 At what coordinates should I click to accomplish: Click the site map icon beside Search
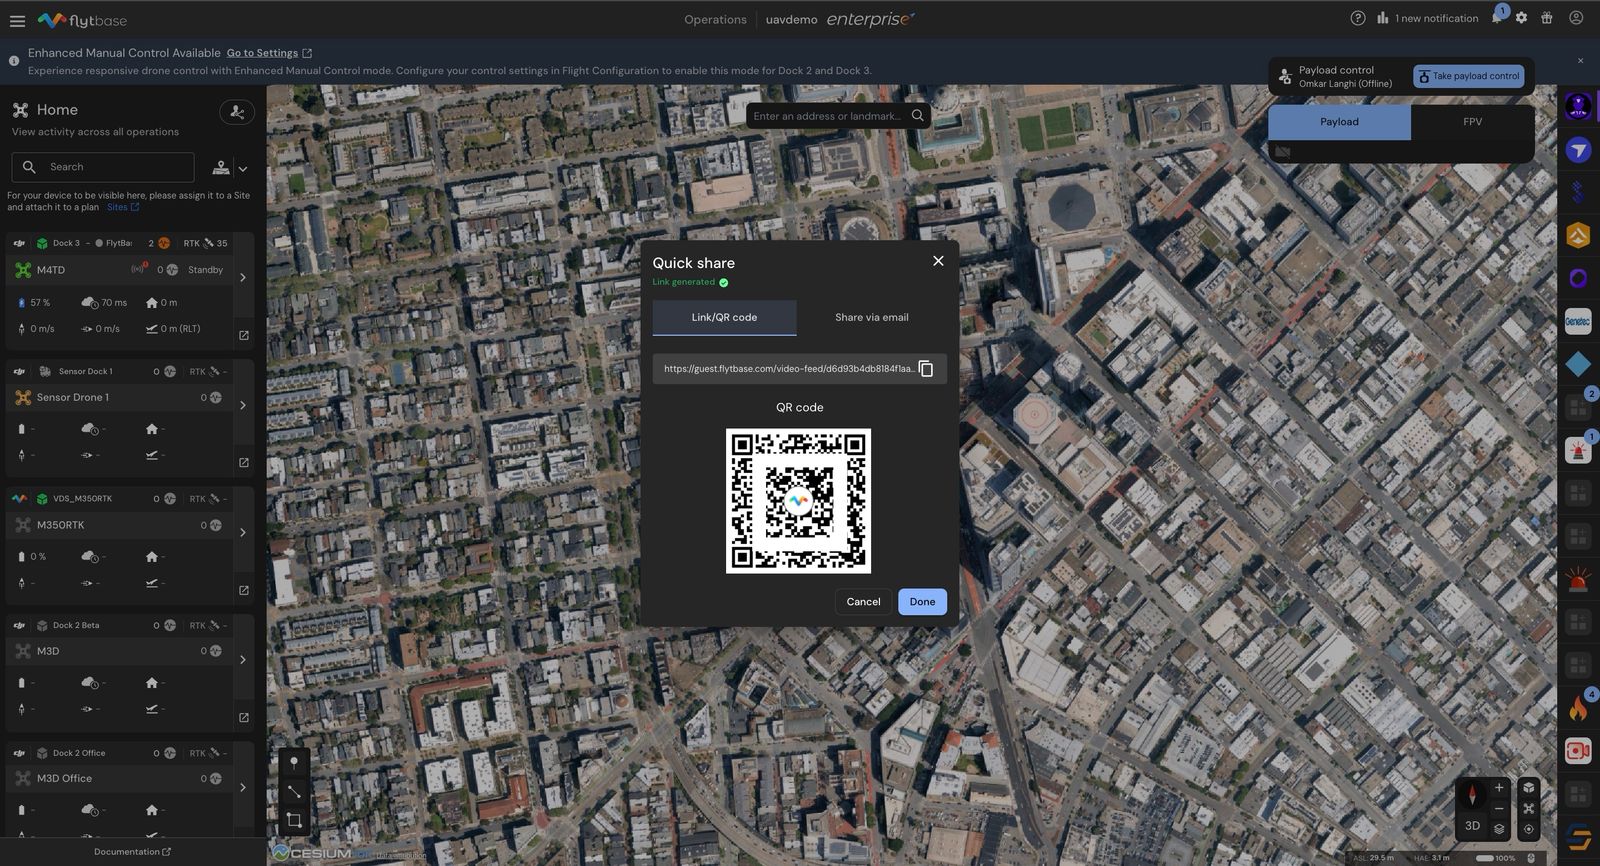(221, 168)
